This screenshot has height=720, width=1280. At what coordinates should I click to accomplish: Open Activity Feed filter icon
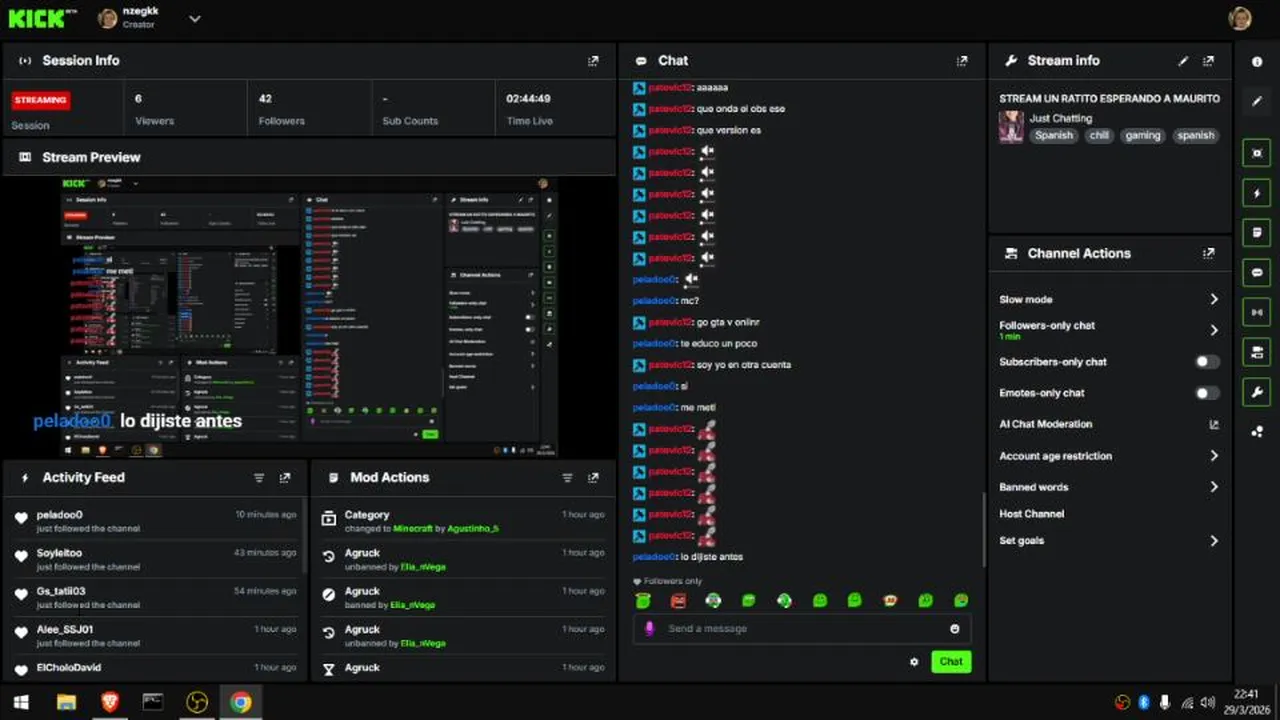[259, 478]
